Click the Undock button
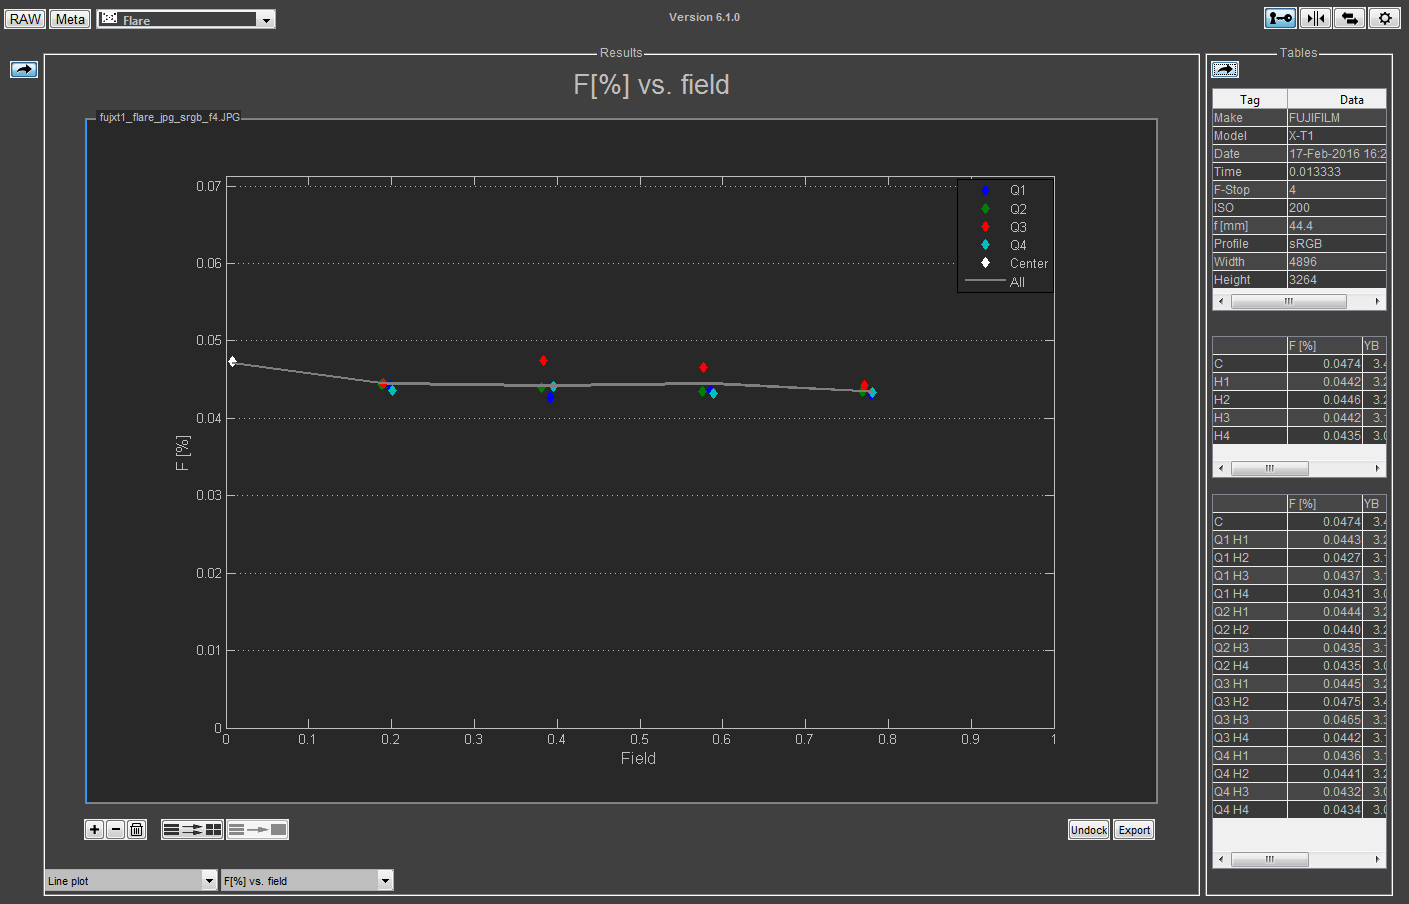 click(x=1088, y=830)
